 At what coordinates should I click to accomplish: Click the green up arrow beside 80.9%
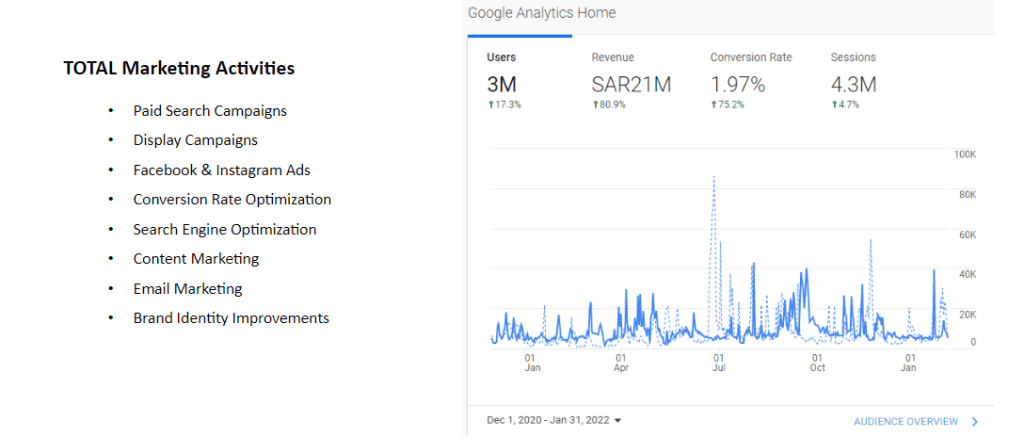coord(595,104)
